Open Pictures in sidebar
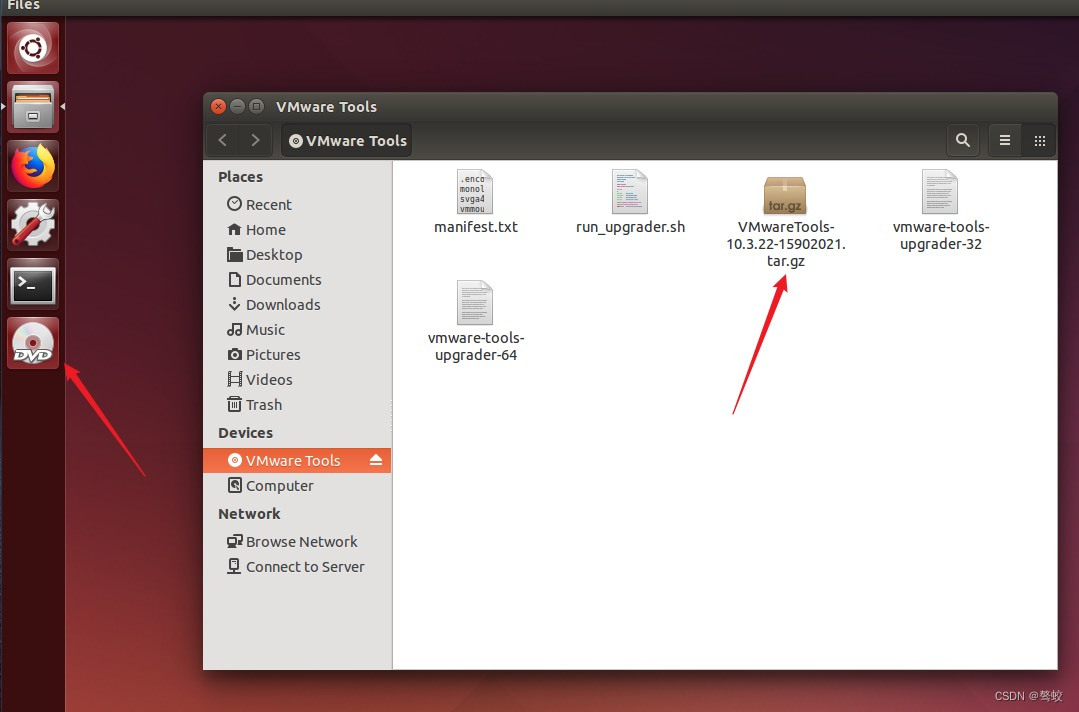This screenshot has width=1079, height=712. [x=297, y=354]
